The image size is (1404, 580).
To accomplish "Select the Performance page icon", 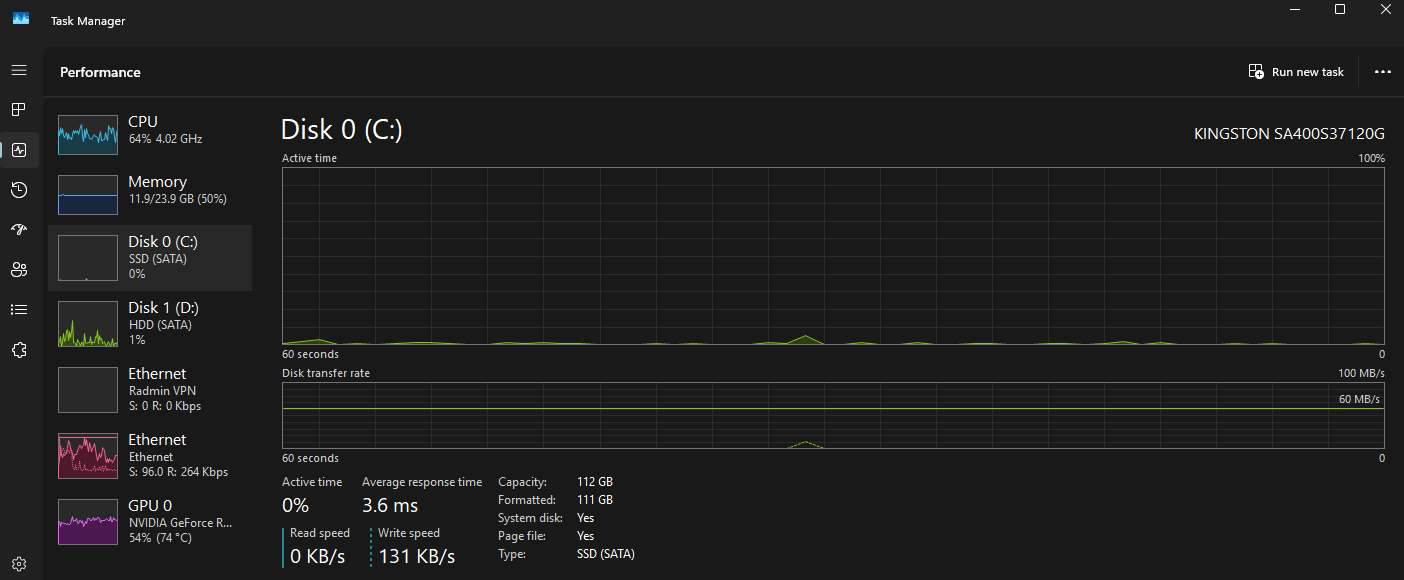I will 19,150.
